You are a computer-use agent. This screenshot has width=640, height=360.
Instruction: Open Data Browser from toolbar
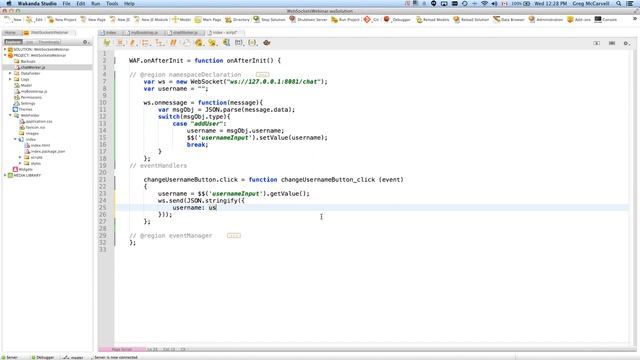coord(509,20)
